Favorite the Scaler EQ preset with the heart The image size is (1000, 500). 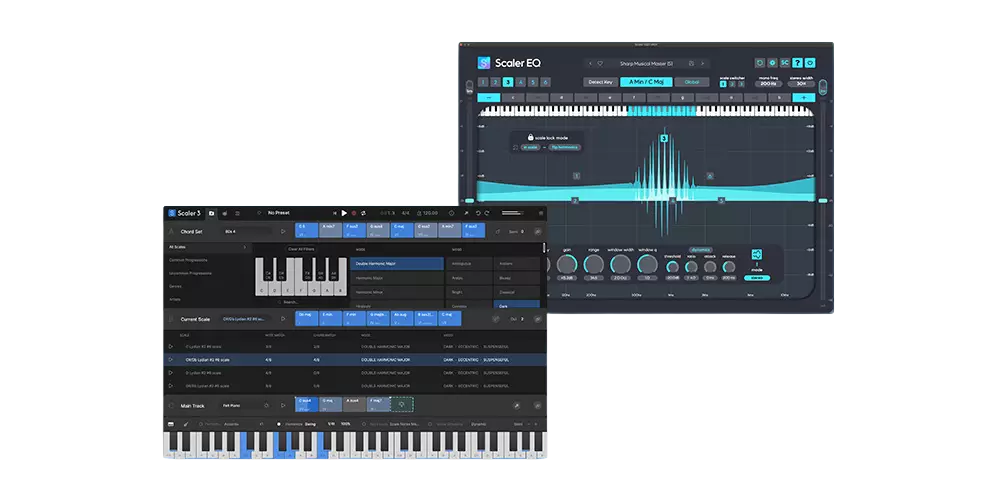pyautogui.click(x=600, y=63)
